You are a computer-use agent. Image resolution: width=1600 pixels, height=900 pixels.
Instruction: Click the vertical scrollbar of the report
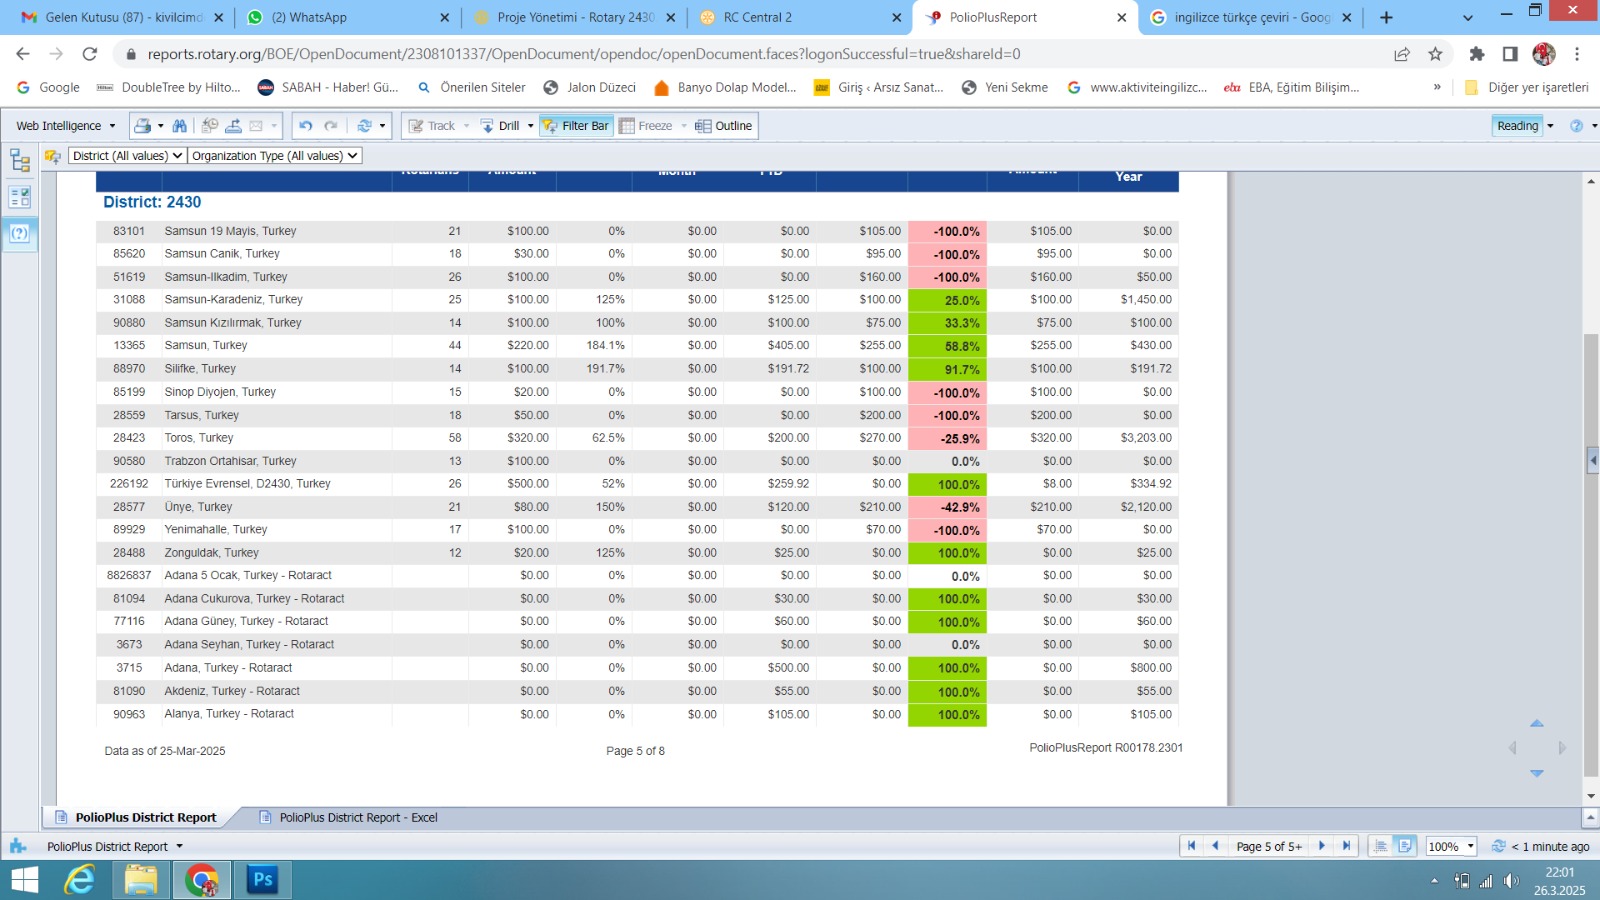(1590, 555)
